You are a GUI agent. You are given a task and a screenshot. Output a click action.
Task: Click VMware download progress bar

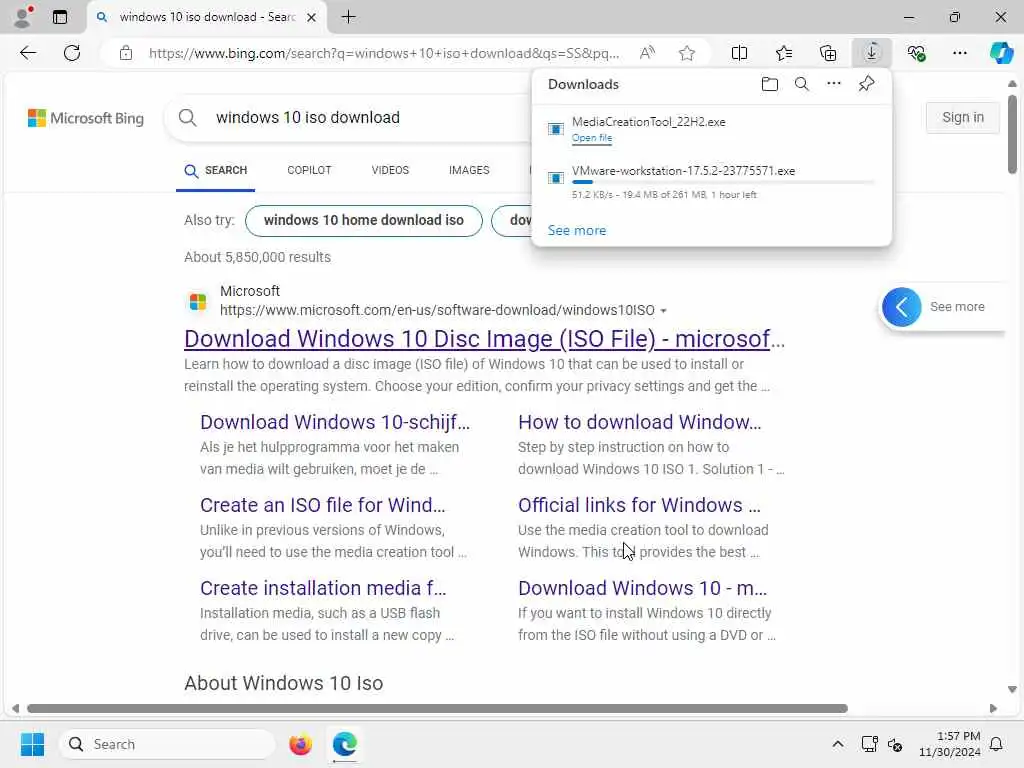coord(723,182)
